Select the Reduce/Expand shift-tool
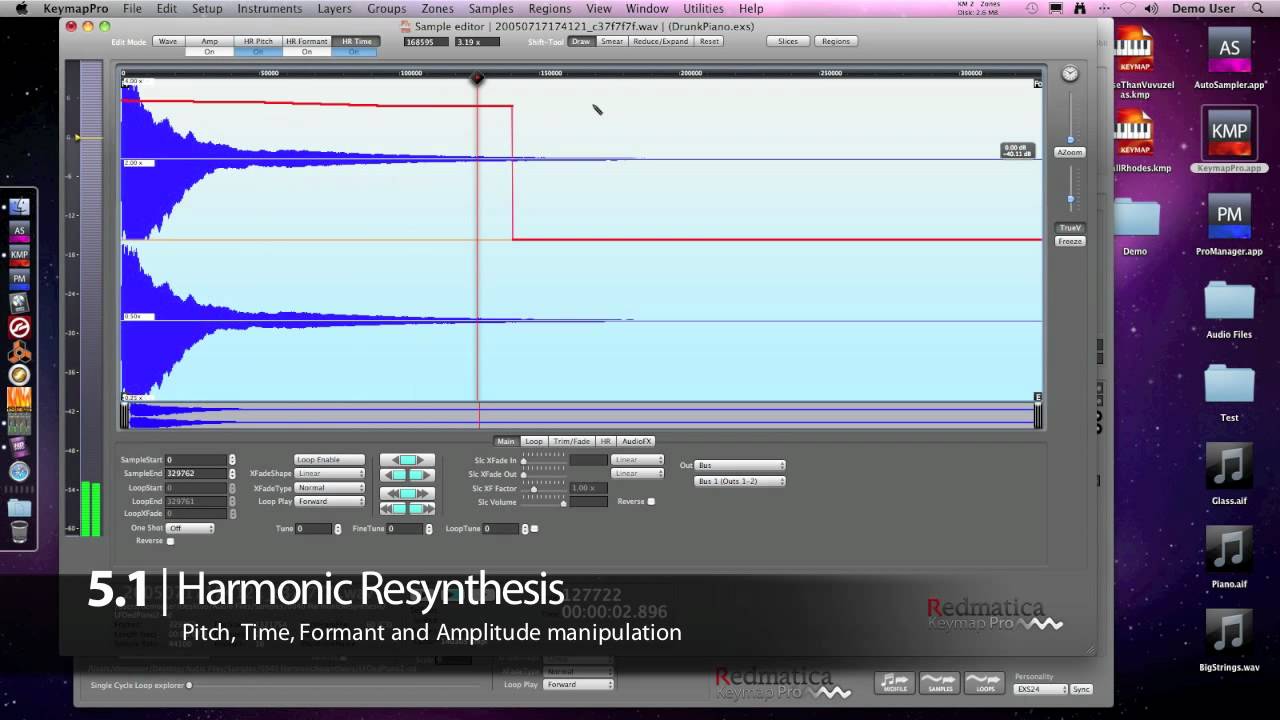Screen dimensions: 1280x720 (x=661, y=41)
